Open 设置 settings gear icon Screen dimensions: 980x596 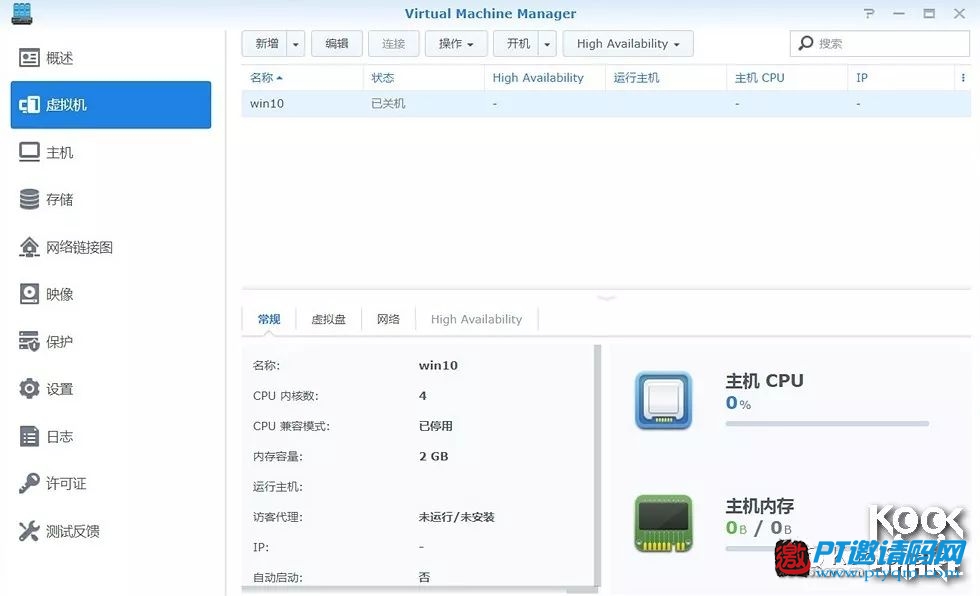click(30, 389)
